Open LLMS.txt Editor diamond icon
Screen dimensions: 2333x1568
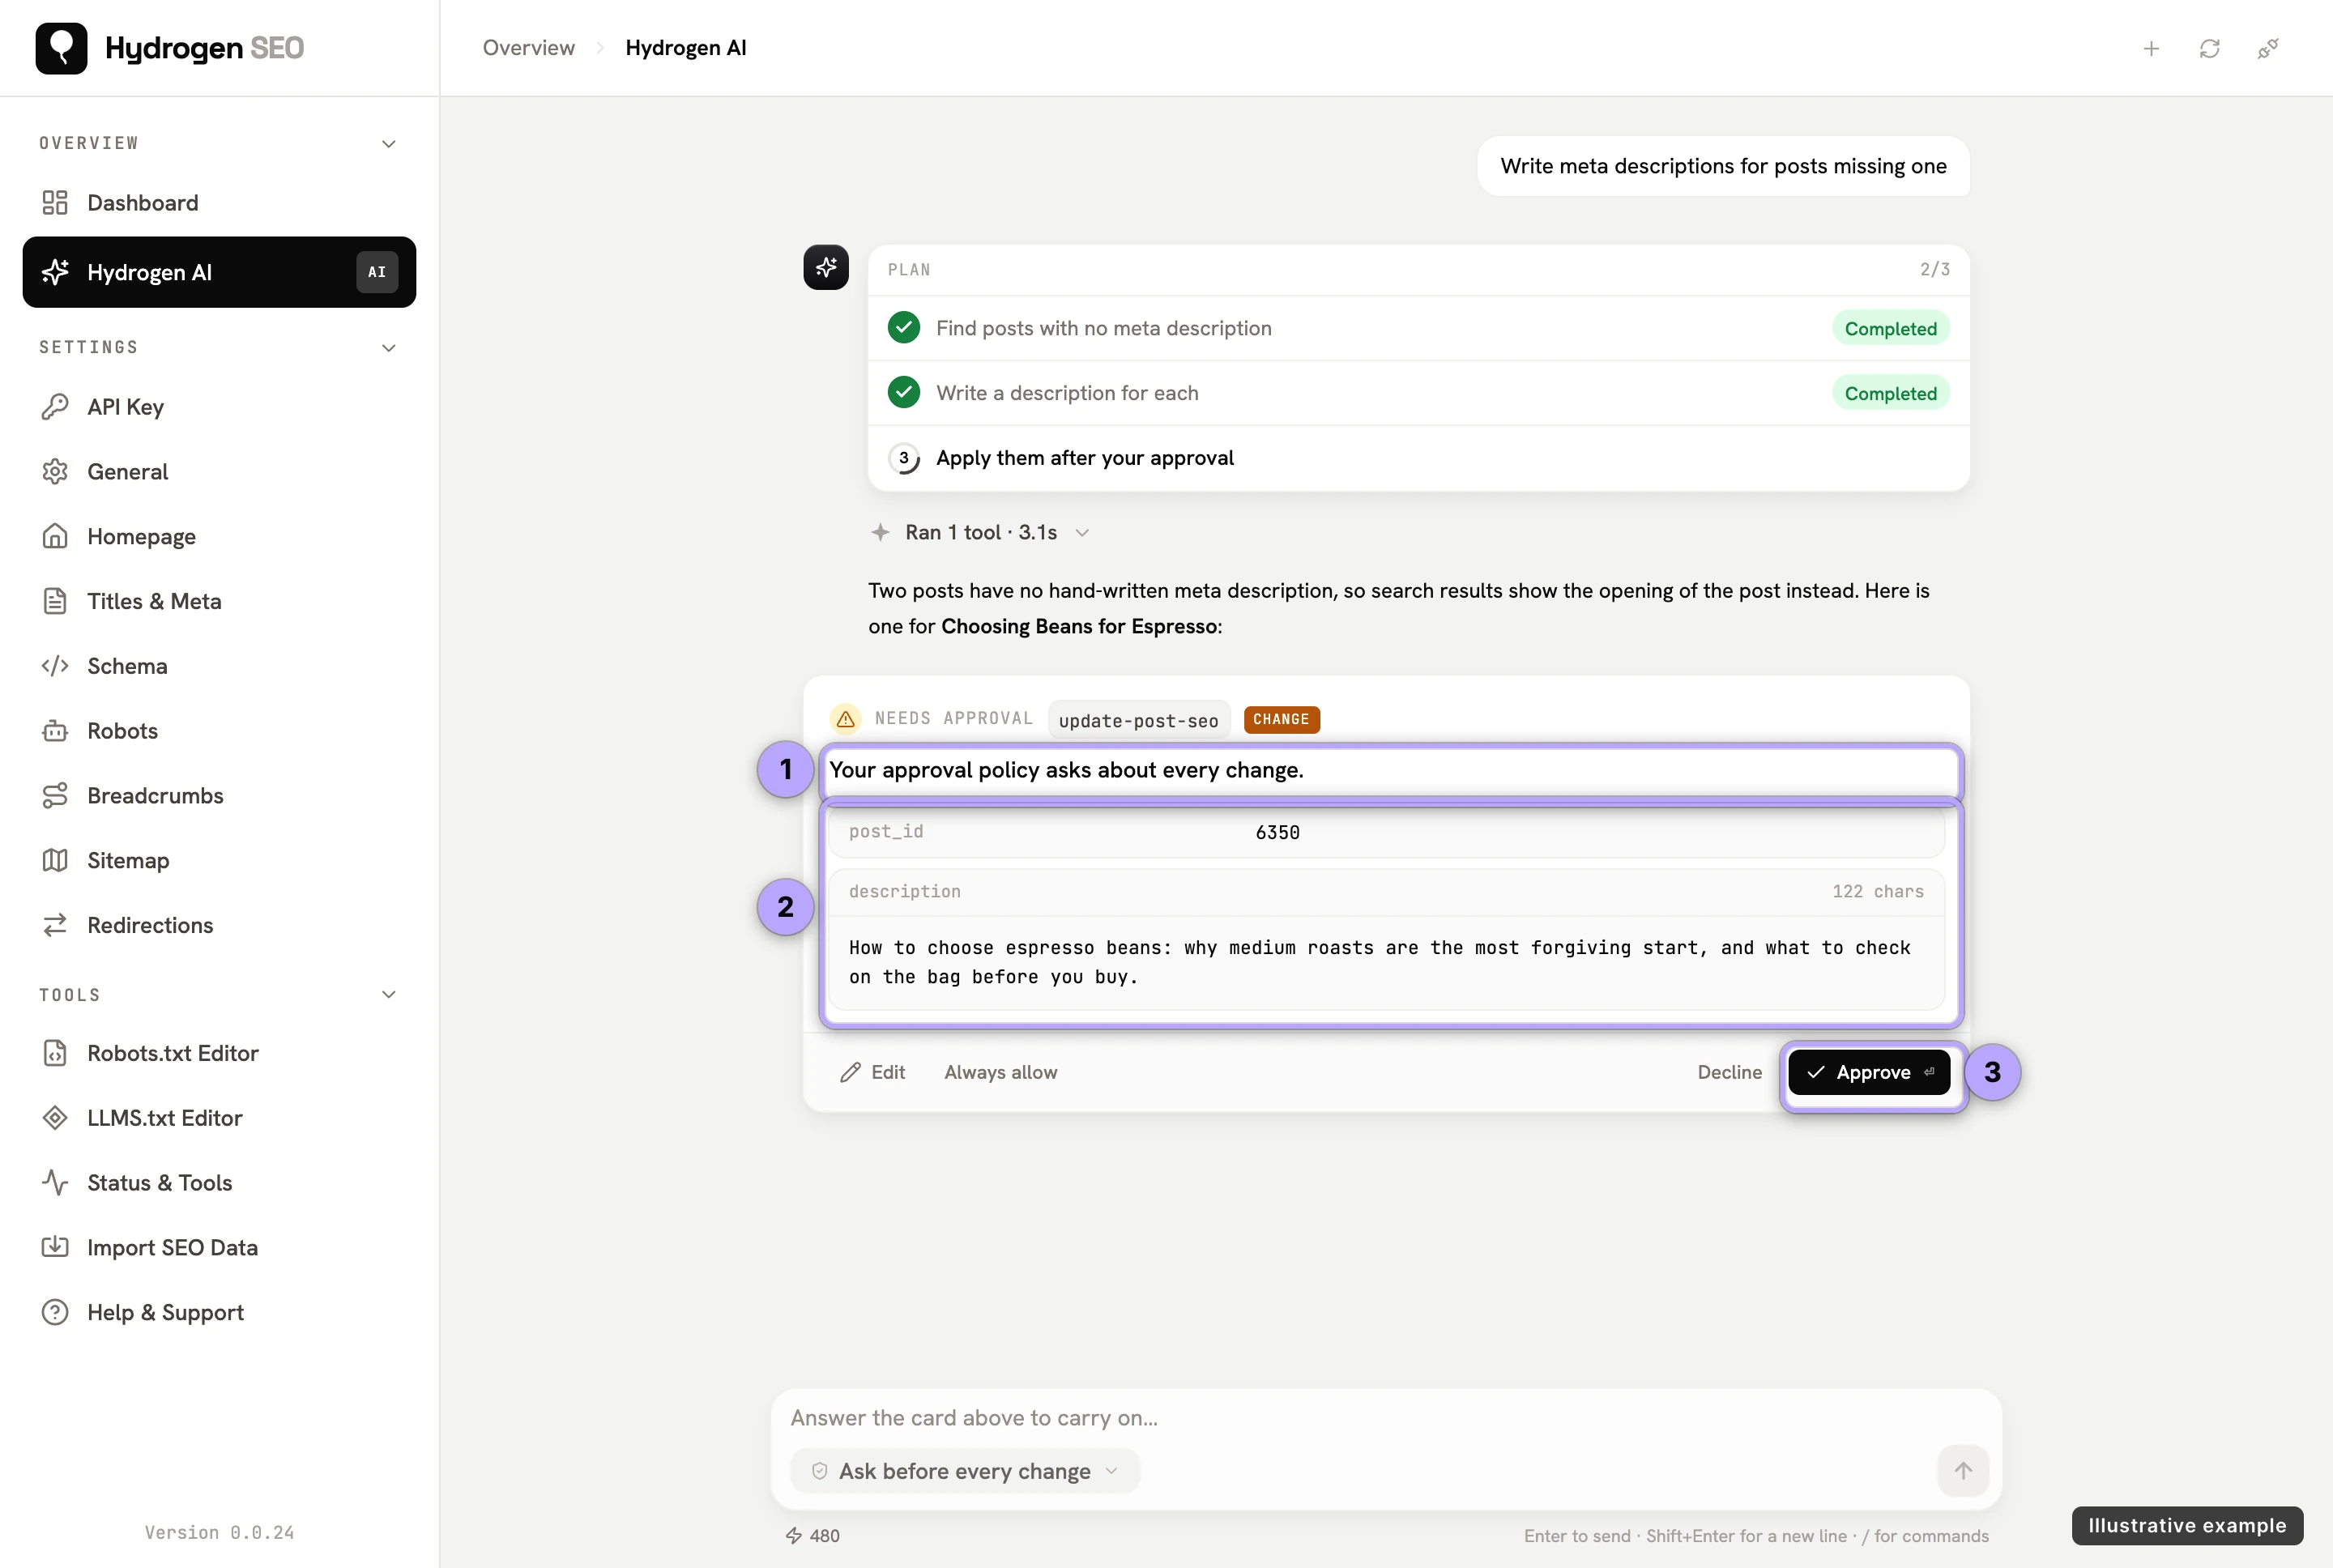(x=55, y=1118)
